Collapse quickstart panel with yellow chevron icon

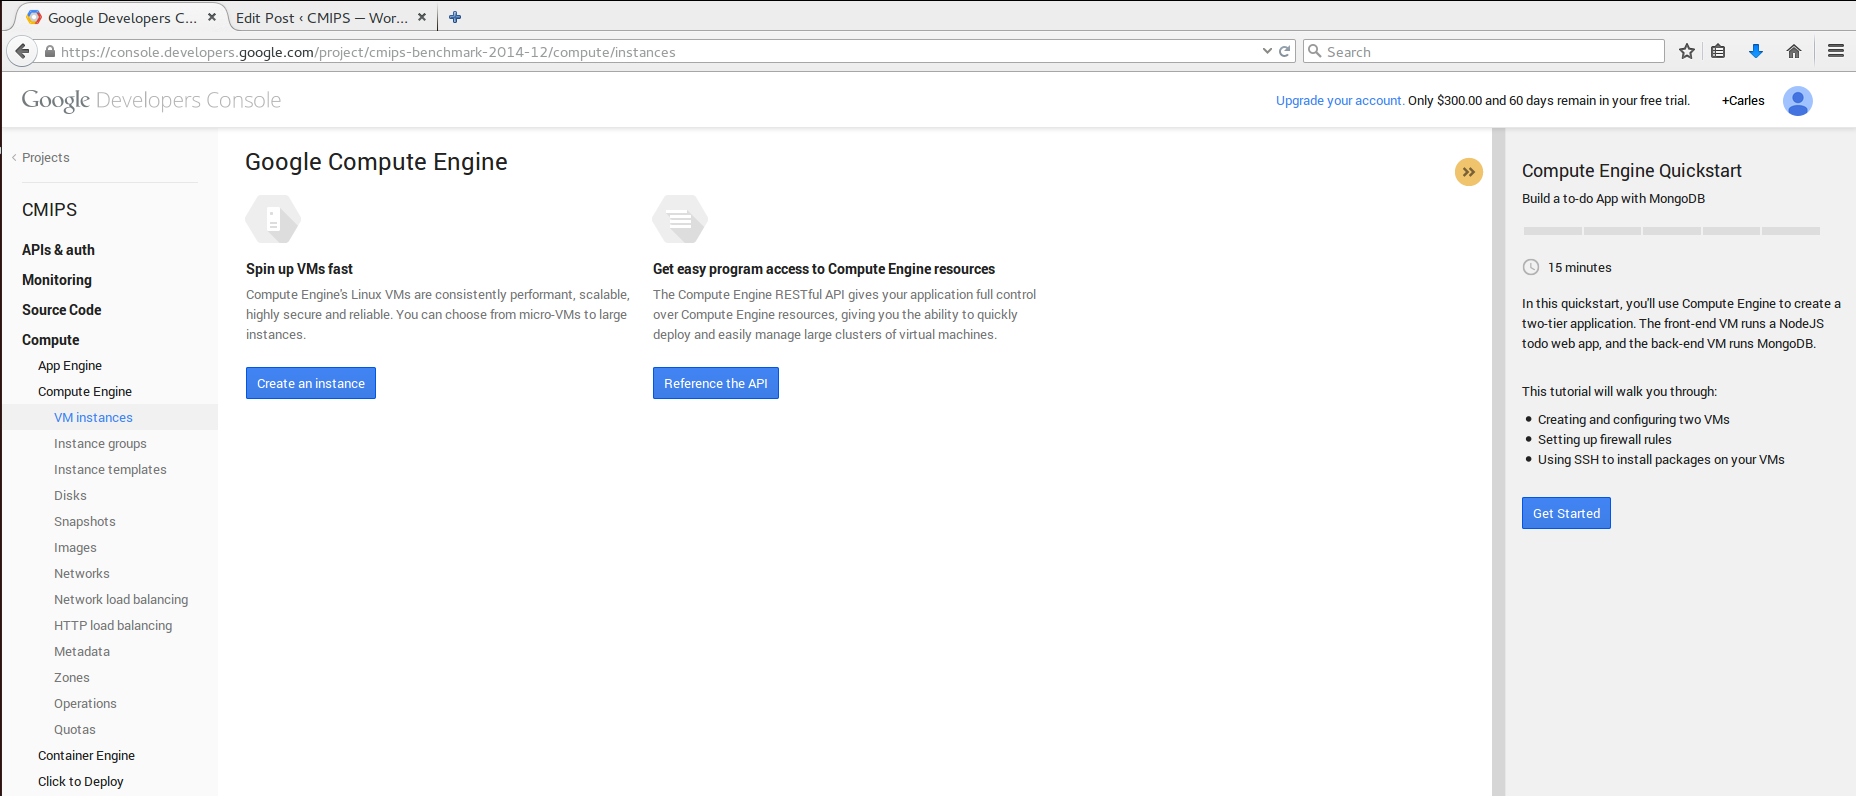1469,172
